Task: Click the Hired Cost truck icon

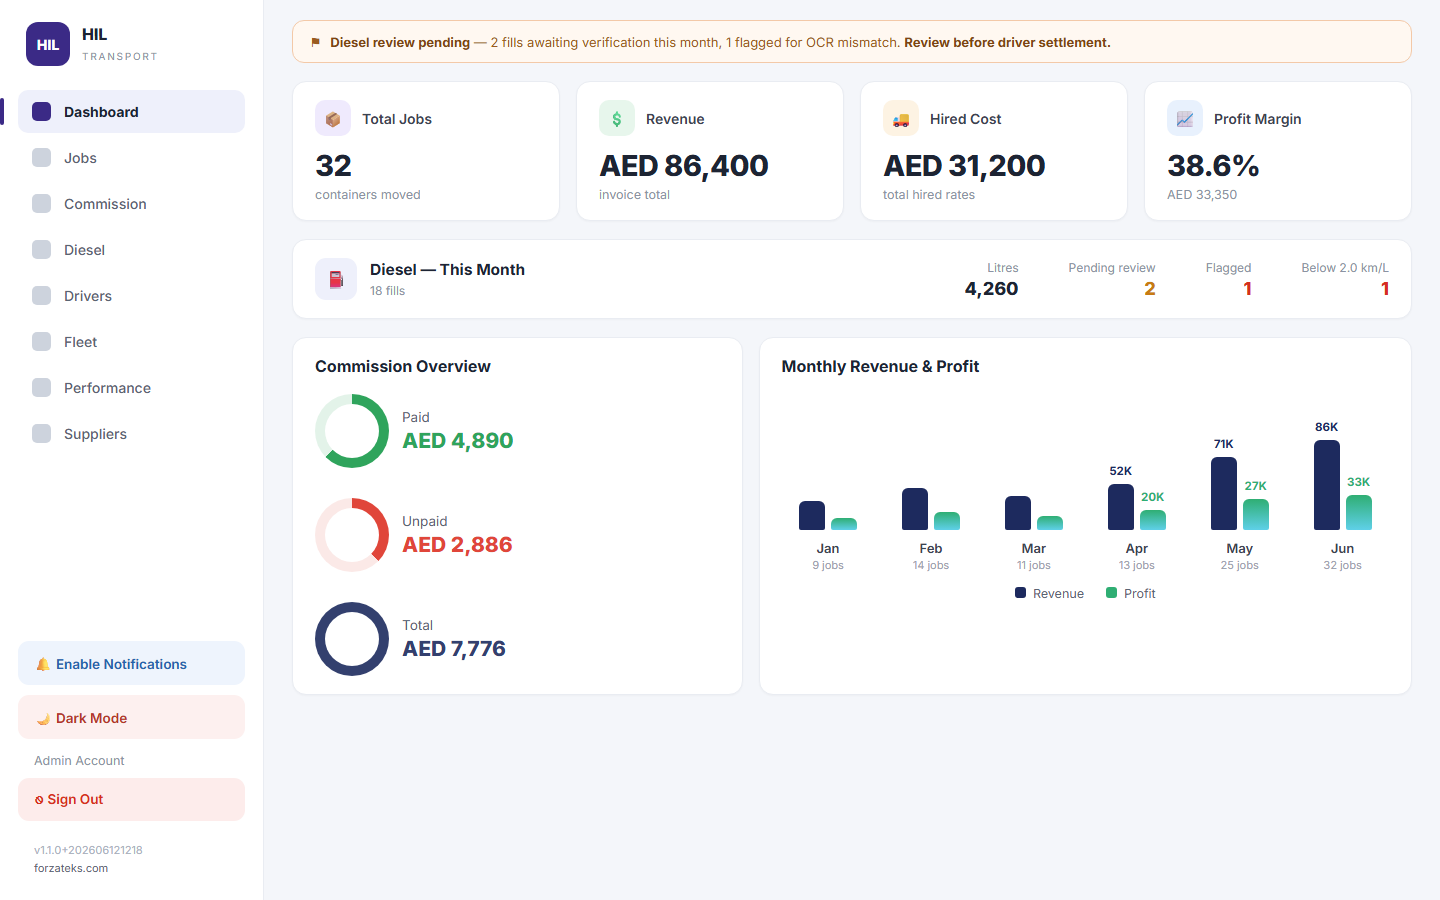Action: click(x=901, y=118)
